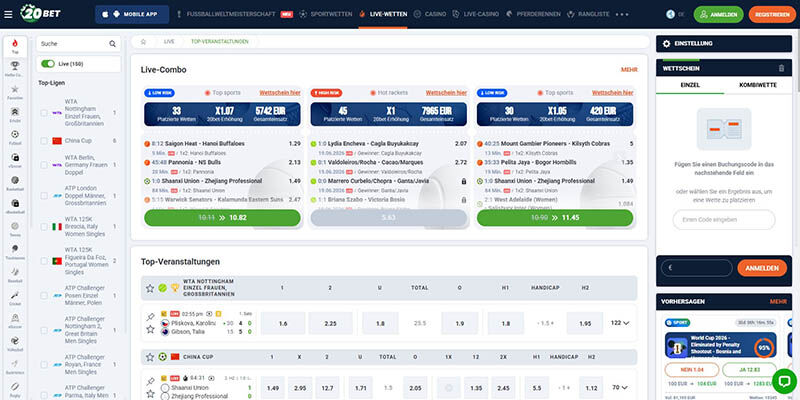Open the Top (flame) sports category

[x=15, y=46]
